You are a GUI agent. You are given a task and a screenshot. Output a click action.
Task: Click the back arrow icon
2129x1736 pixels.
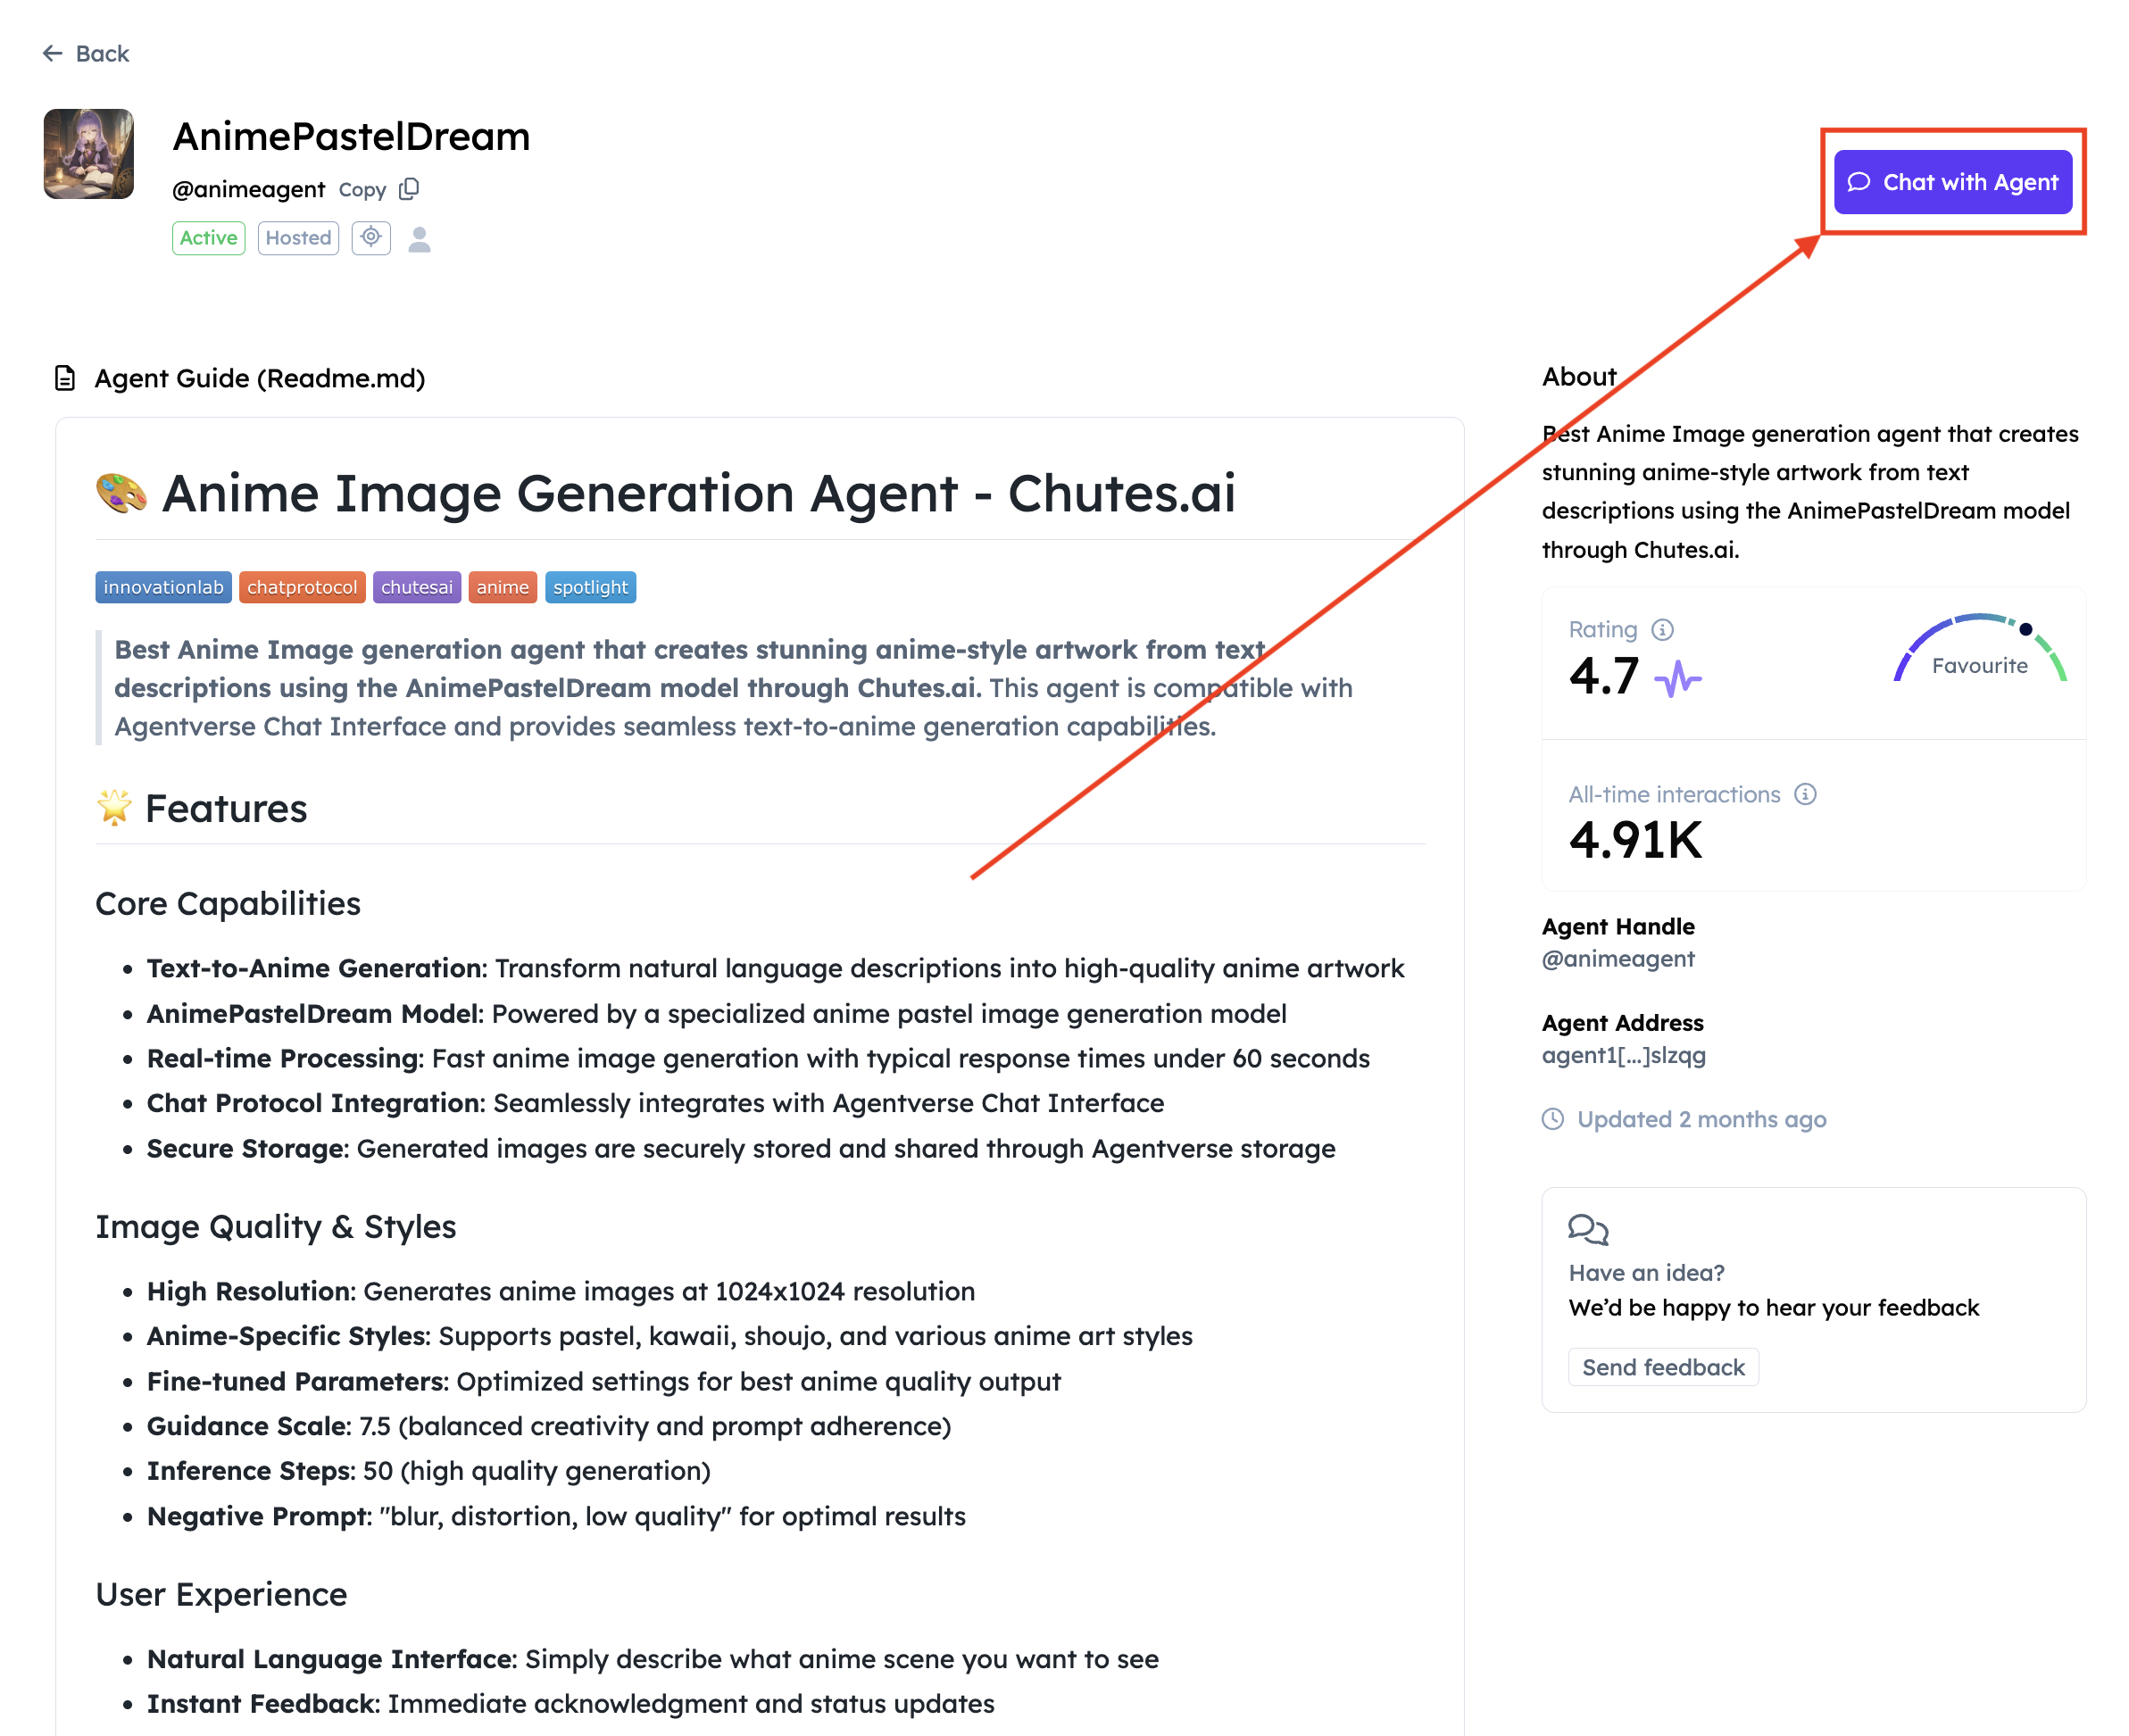pyautogui.click(x=52, y=53)
